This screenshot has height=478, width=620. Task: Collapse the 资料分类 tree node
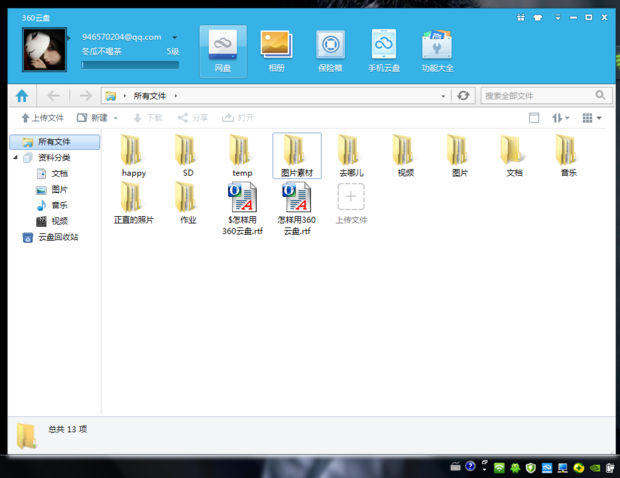[16, 157]
